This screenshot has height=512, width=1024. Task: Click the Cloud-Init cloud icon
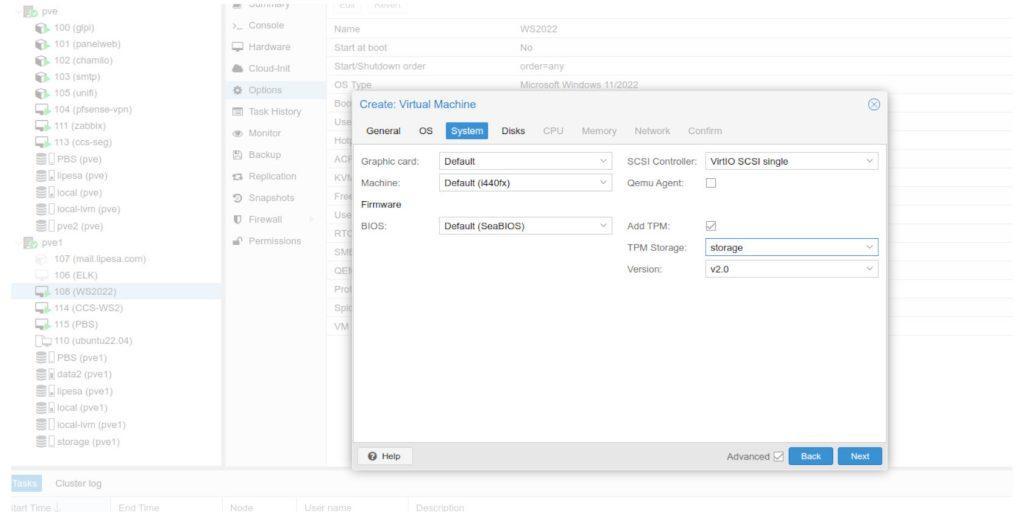click(238, 69)
